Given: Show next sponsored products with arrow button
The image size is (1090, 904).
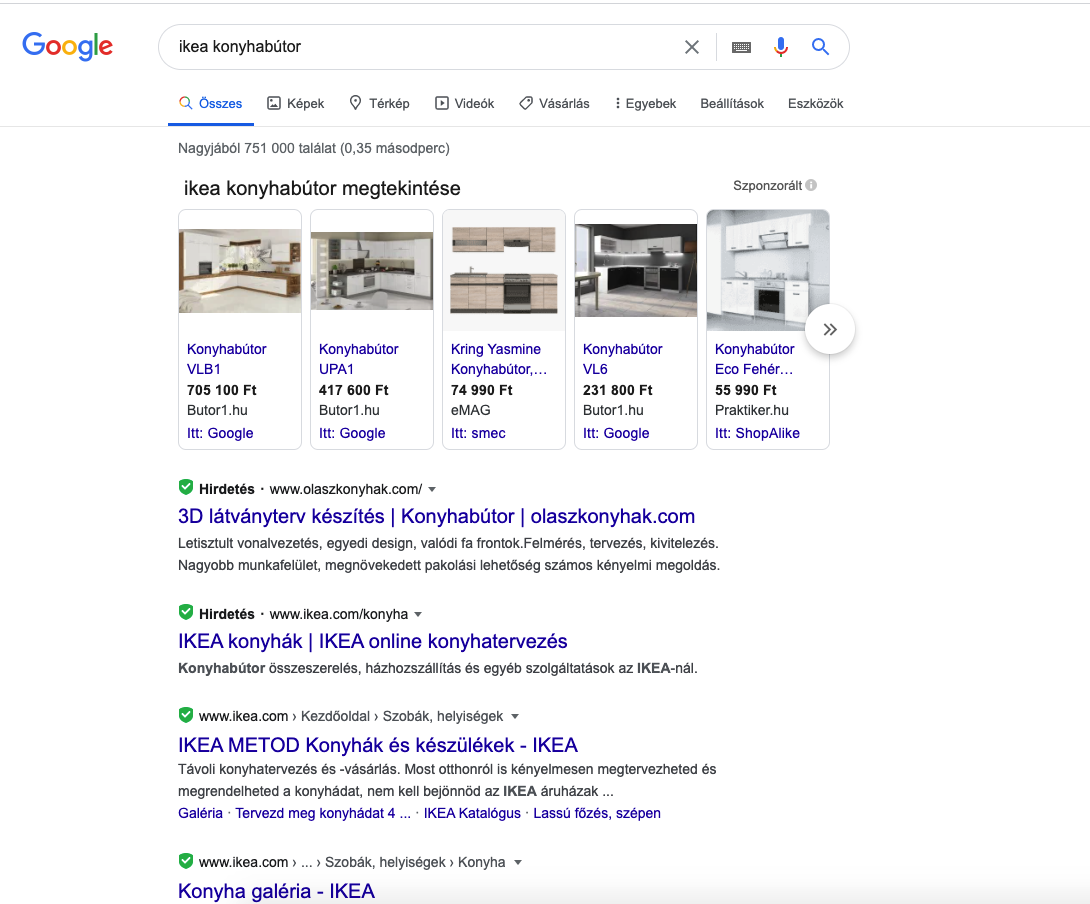Looking at the screenshot, I should pyautogui.click(x=829, y=329).
